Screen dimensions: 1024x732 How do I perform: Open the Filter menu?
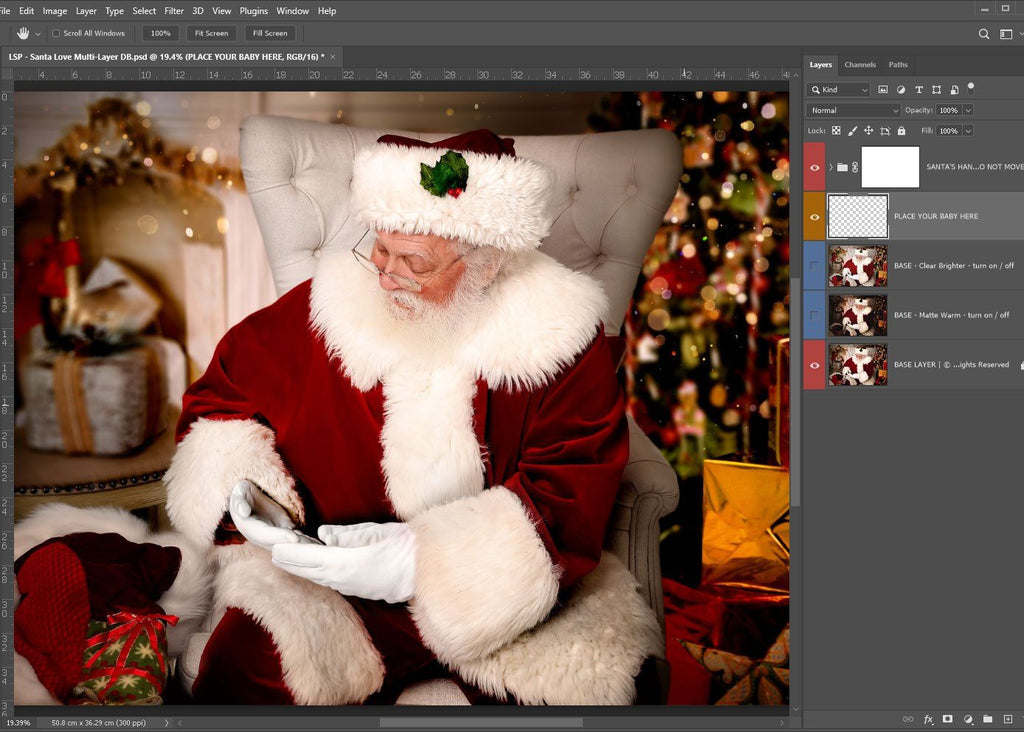[x=174, y=11]
